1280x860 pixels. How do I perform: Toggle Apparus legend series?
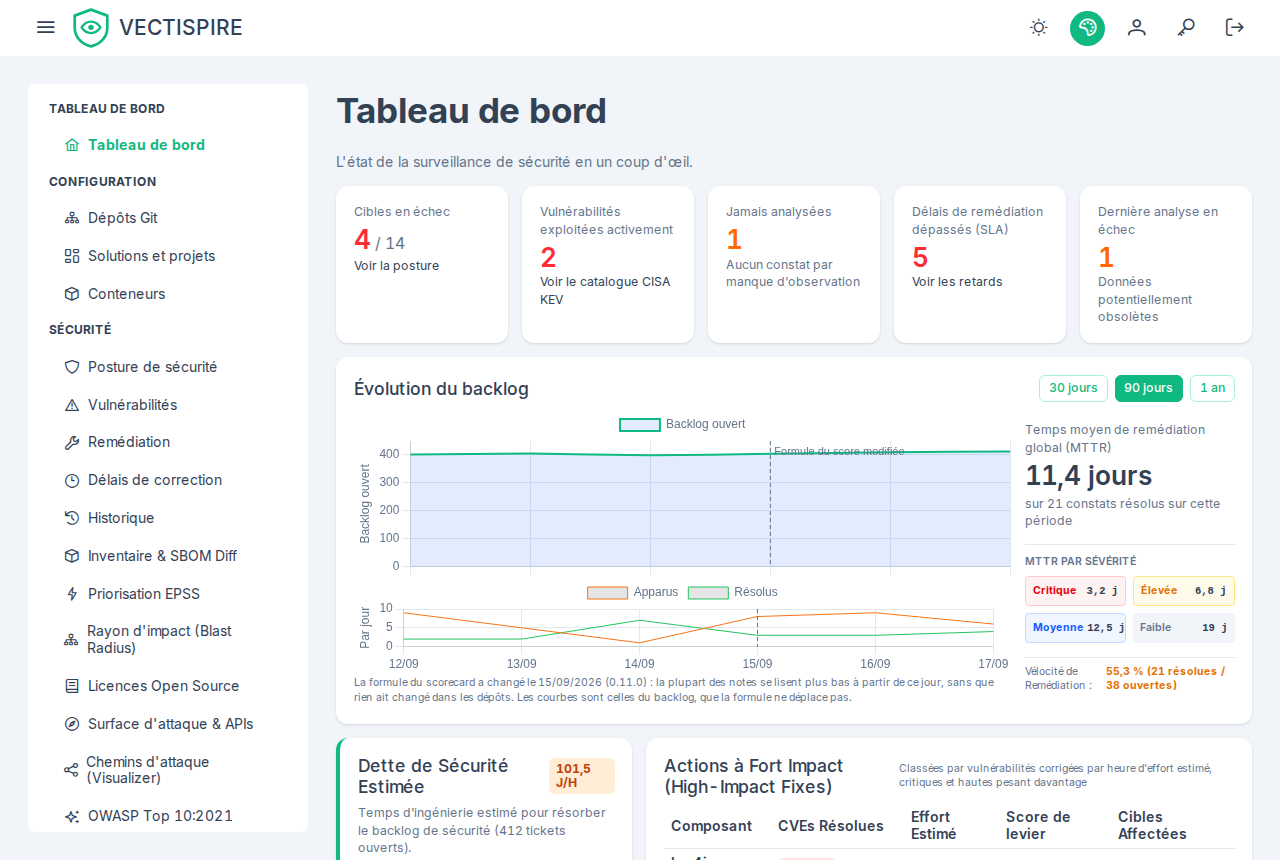[632, 592]
